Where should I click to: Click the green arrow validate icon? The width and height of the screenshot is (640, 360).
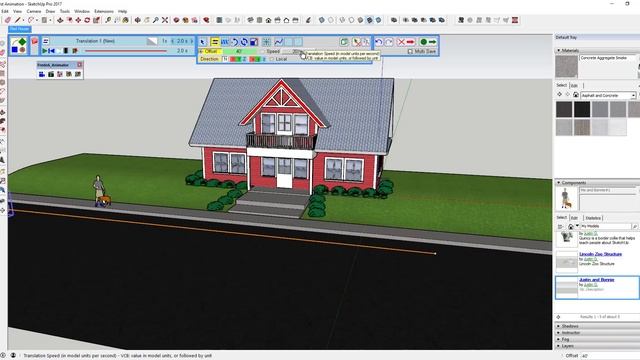coord(432,42)
